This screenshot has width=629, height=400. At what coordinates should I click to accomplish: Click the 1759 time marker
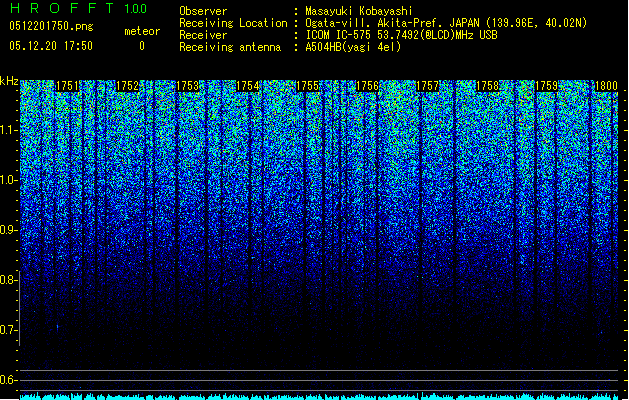(x=547, y=86)
